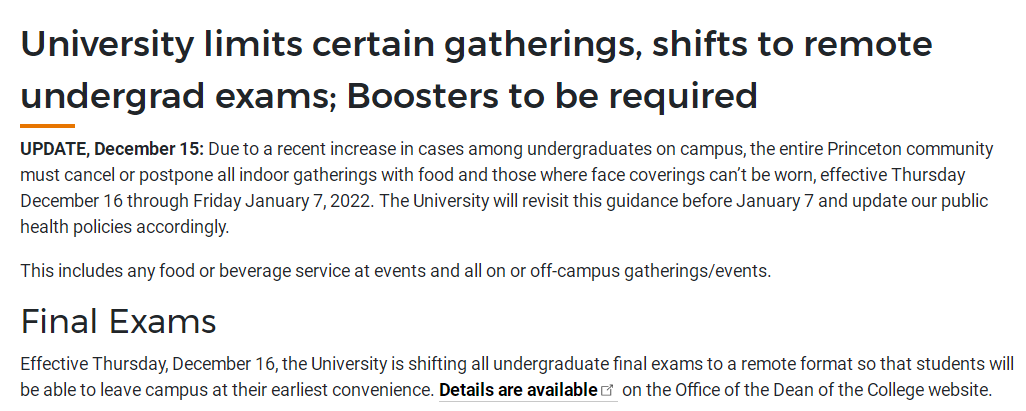Click the bold 'UPDATE, December 15:' label
This screenshot has width=1026, height=411.
tap(112, 149)
